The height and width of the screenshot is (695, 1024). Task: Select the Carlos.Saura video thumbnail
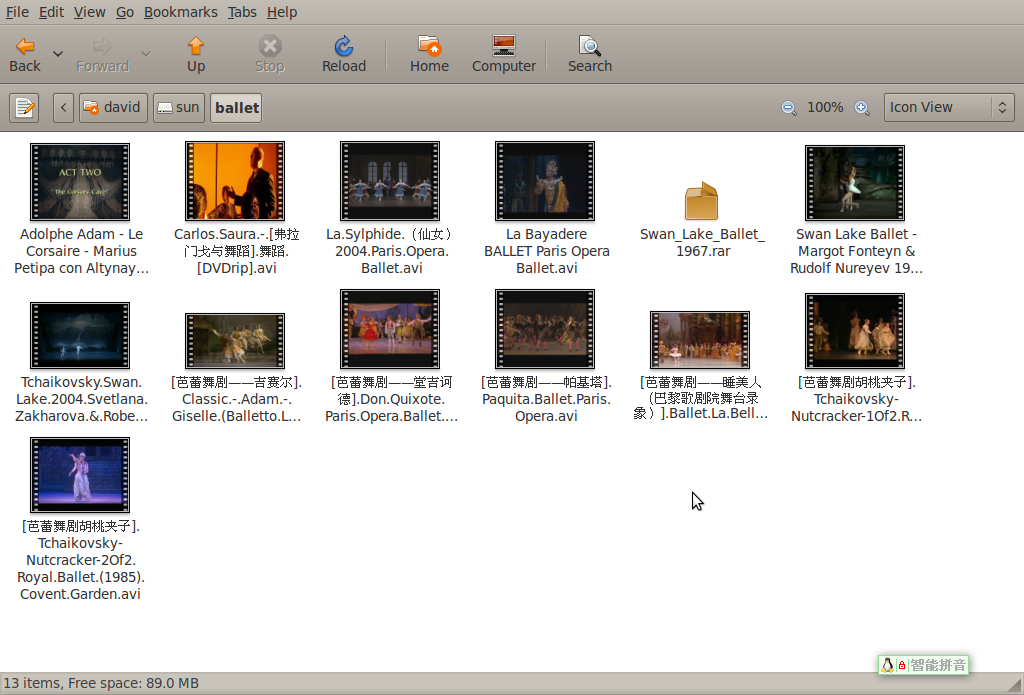coord(234,181)
